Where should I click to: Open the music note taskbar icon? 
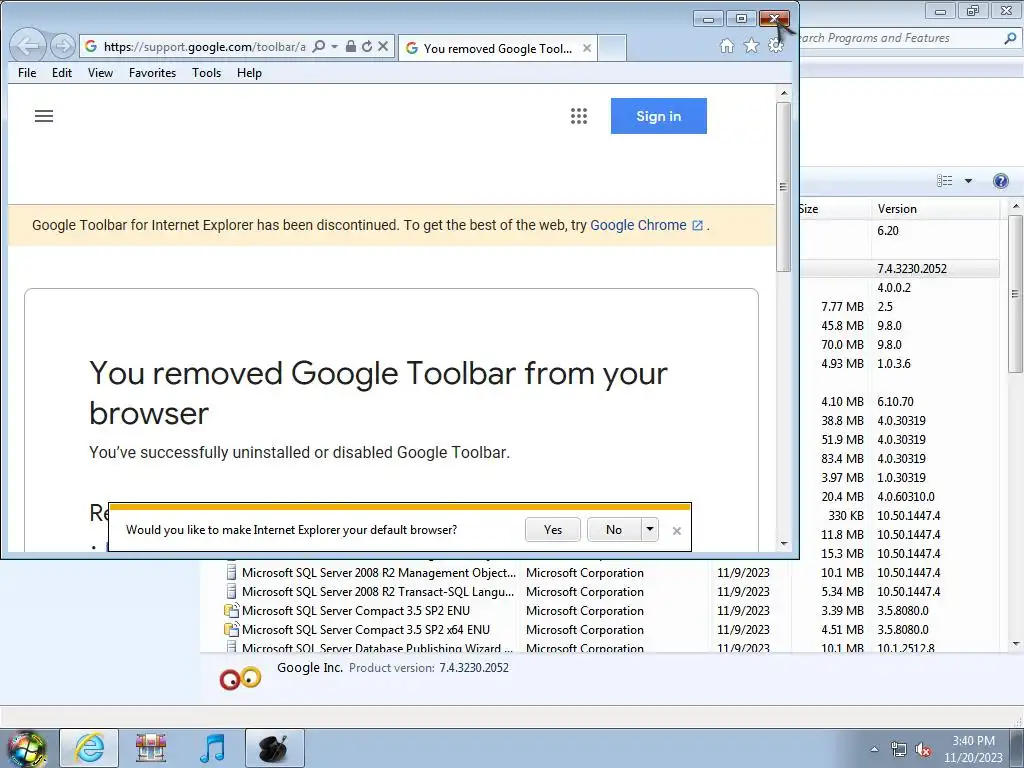[212, 748]
